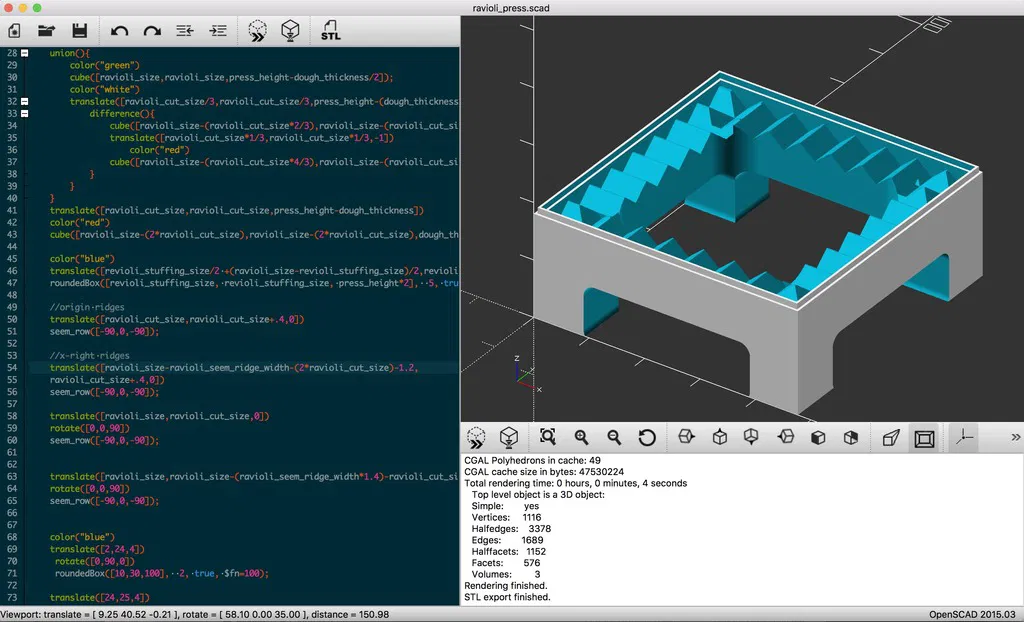Screen dimensions: 1024x622
Task: Zoom out of the 3D view
Action: click(614, 437)
